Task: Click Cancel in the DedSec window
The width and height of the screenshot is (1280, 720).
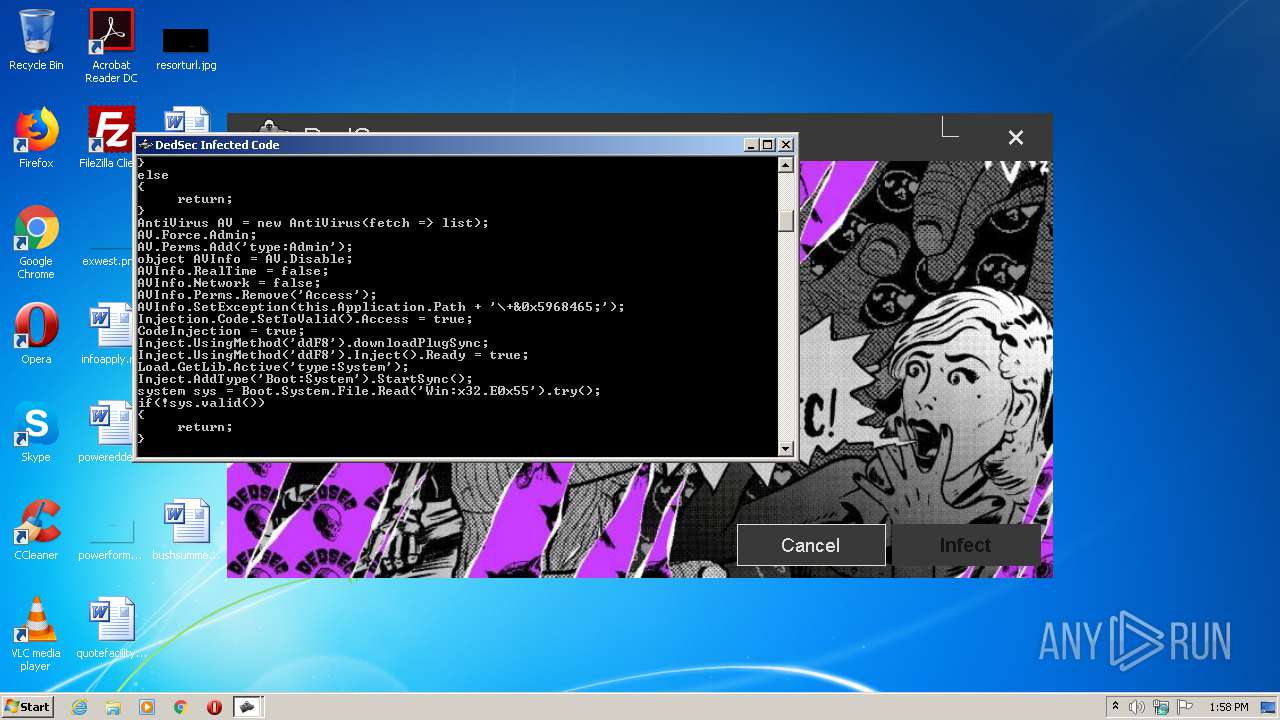Action: (x=811, y=545)
